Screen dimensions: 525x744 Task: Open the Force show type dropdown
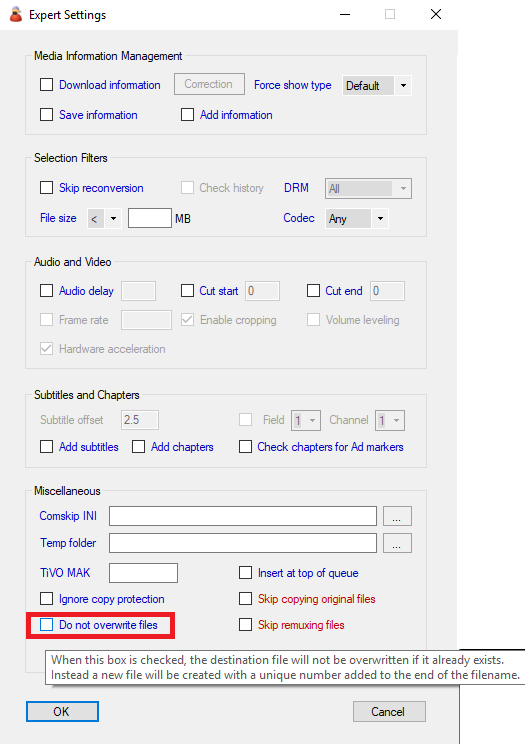pos(377,86)
